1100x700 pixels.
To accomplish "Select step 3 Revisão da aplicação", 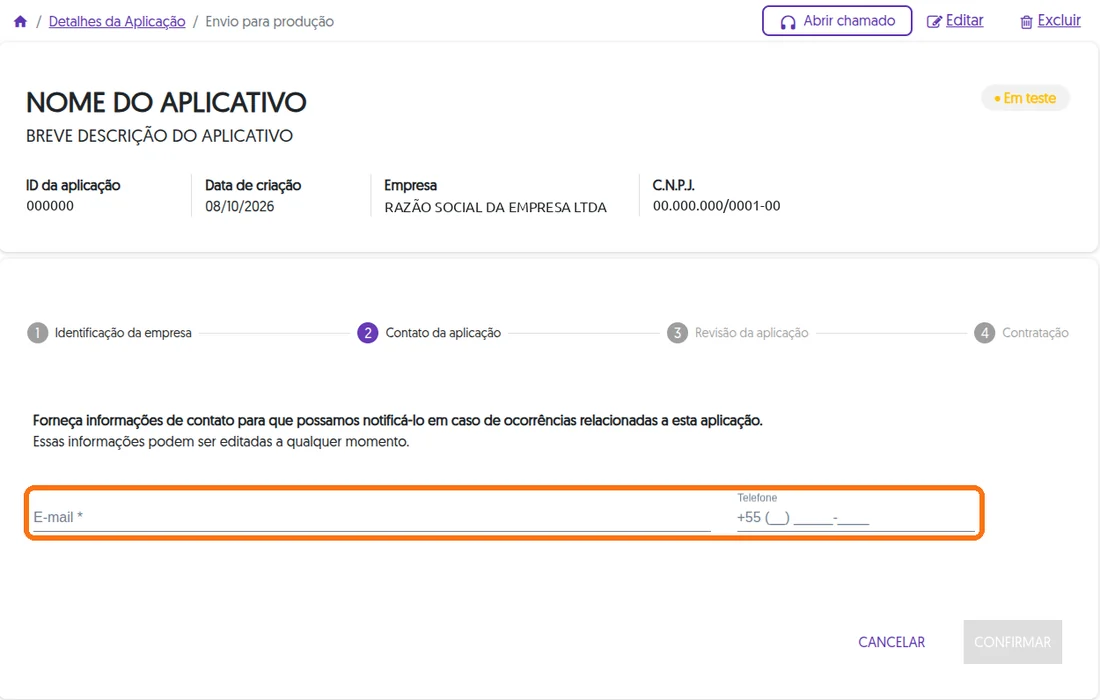I will pyautogui.click(x=737, y=332).
